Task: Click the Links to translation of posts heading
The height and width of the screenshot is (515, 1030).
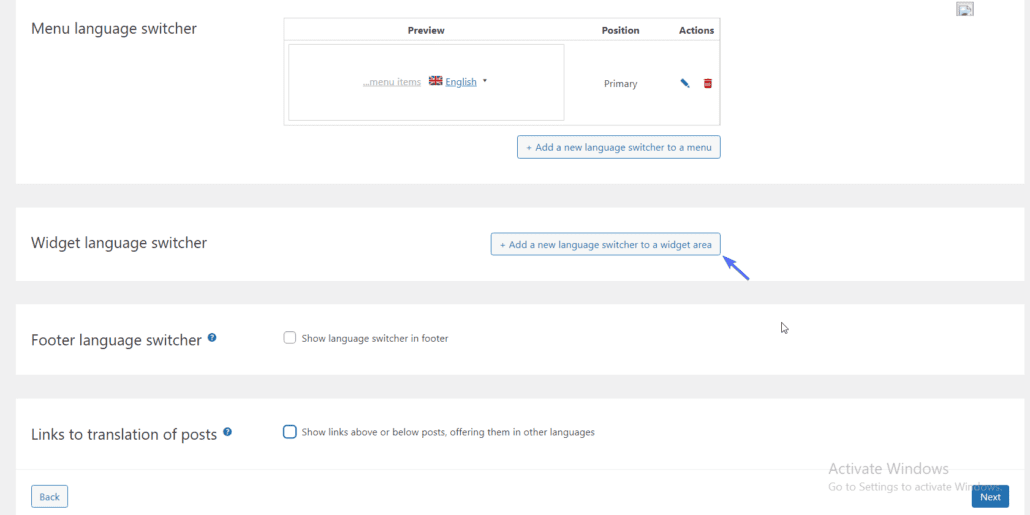Action: coord(124,435)
